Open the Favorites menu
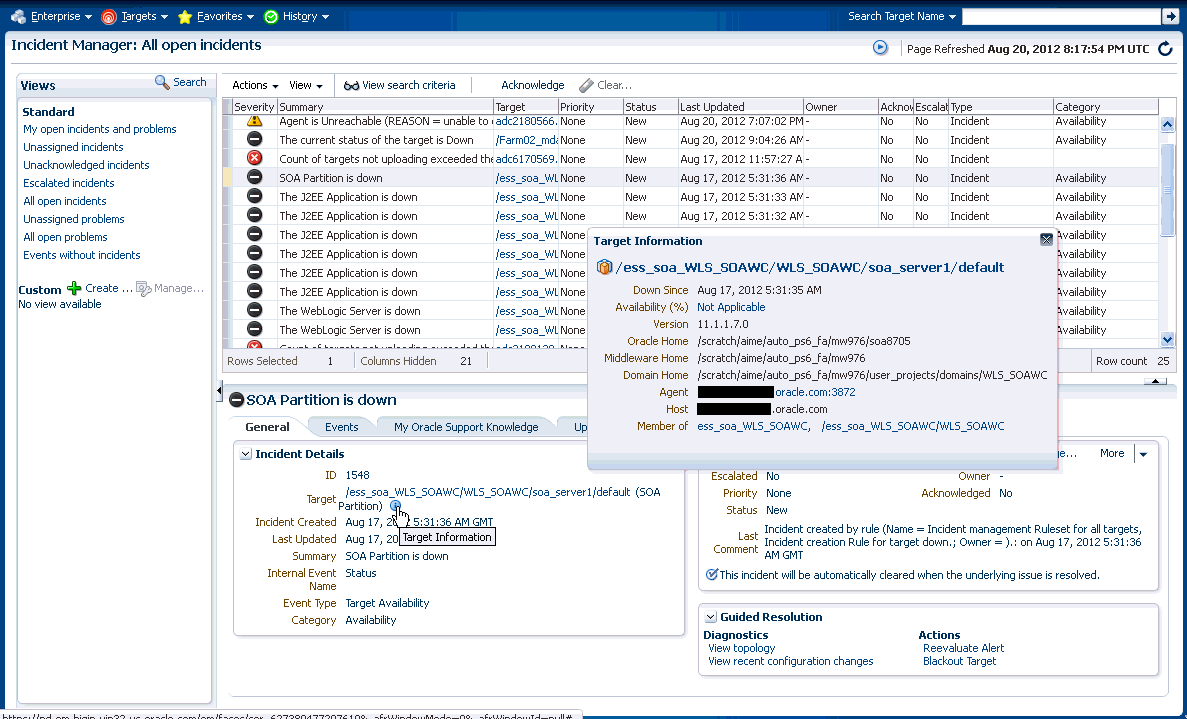This screenshot has height=719, width=1187. (216, 16)
